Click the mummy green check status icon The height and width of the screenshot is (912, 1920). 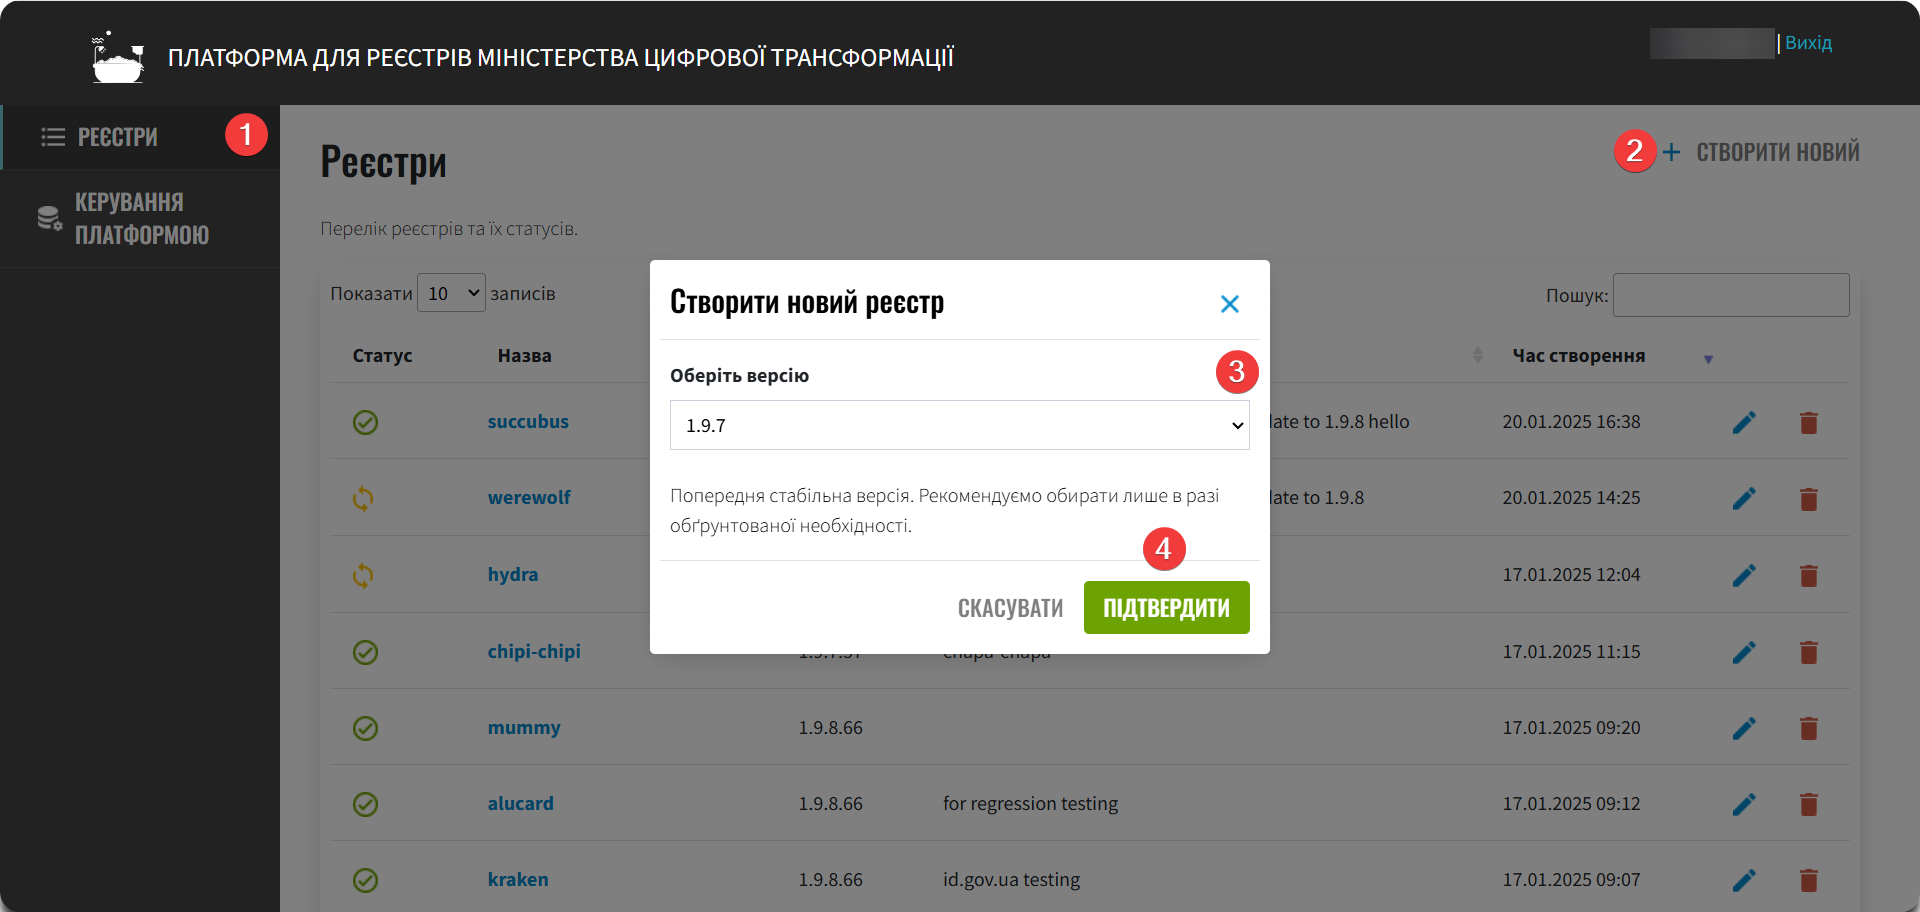point(365,728)
